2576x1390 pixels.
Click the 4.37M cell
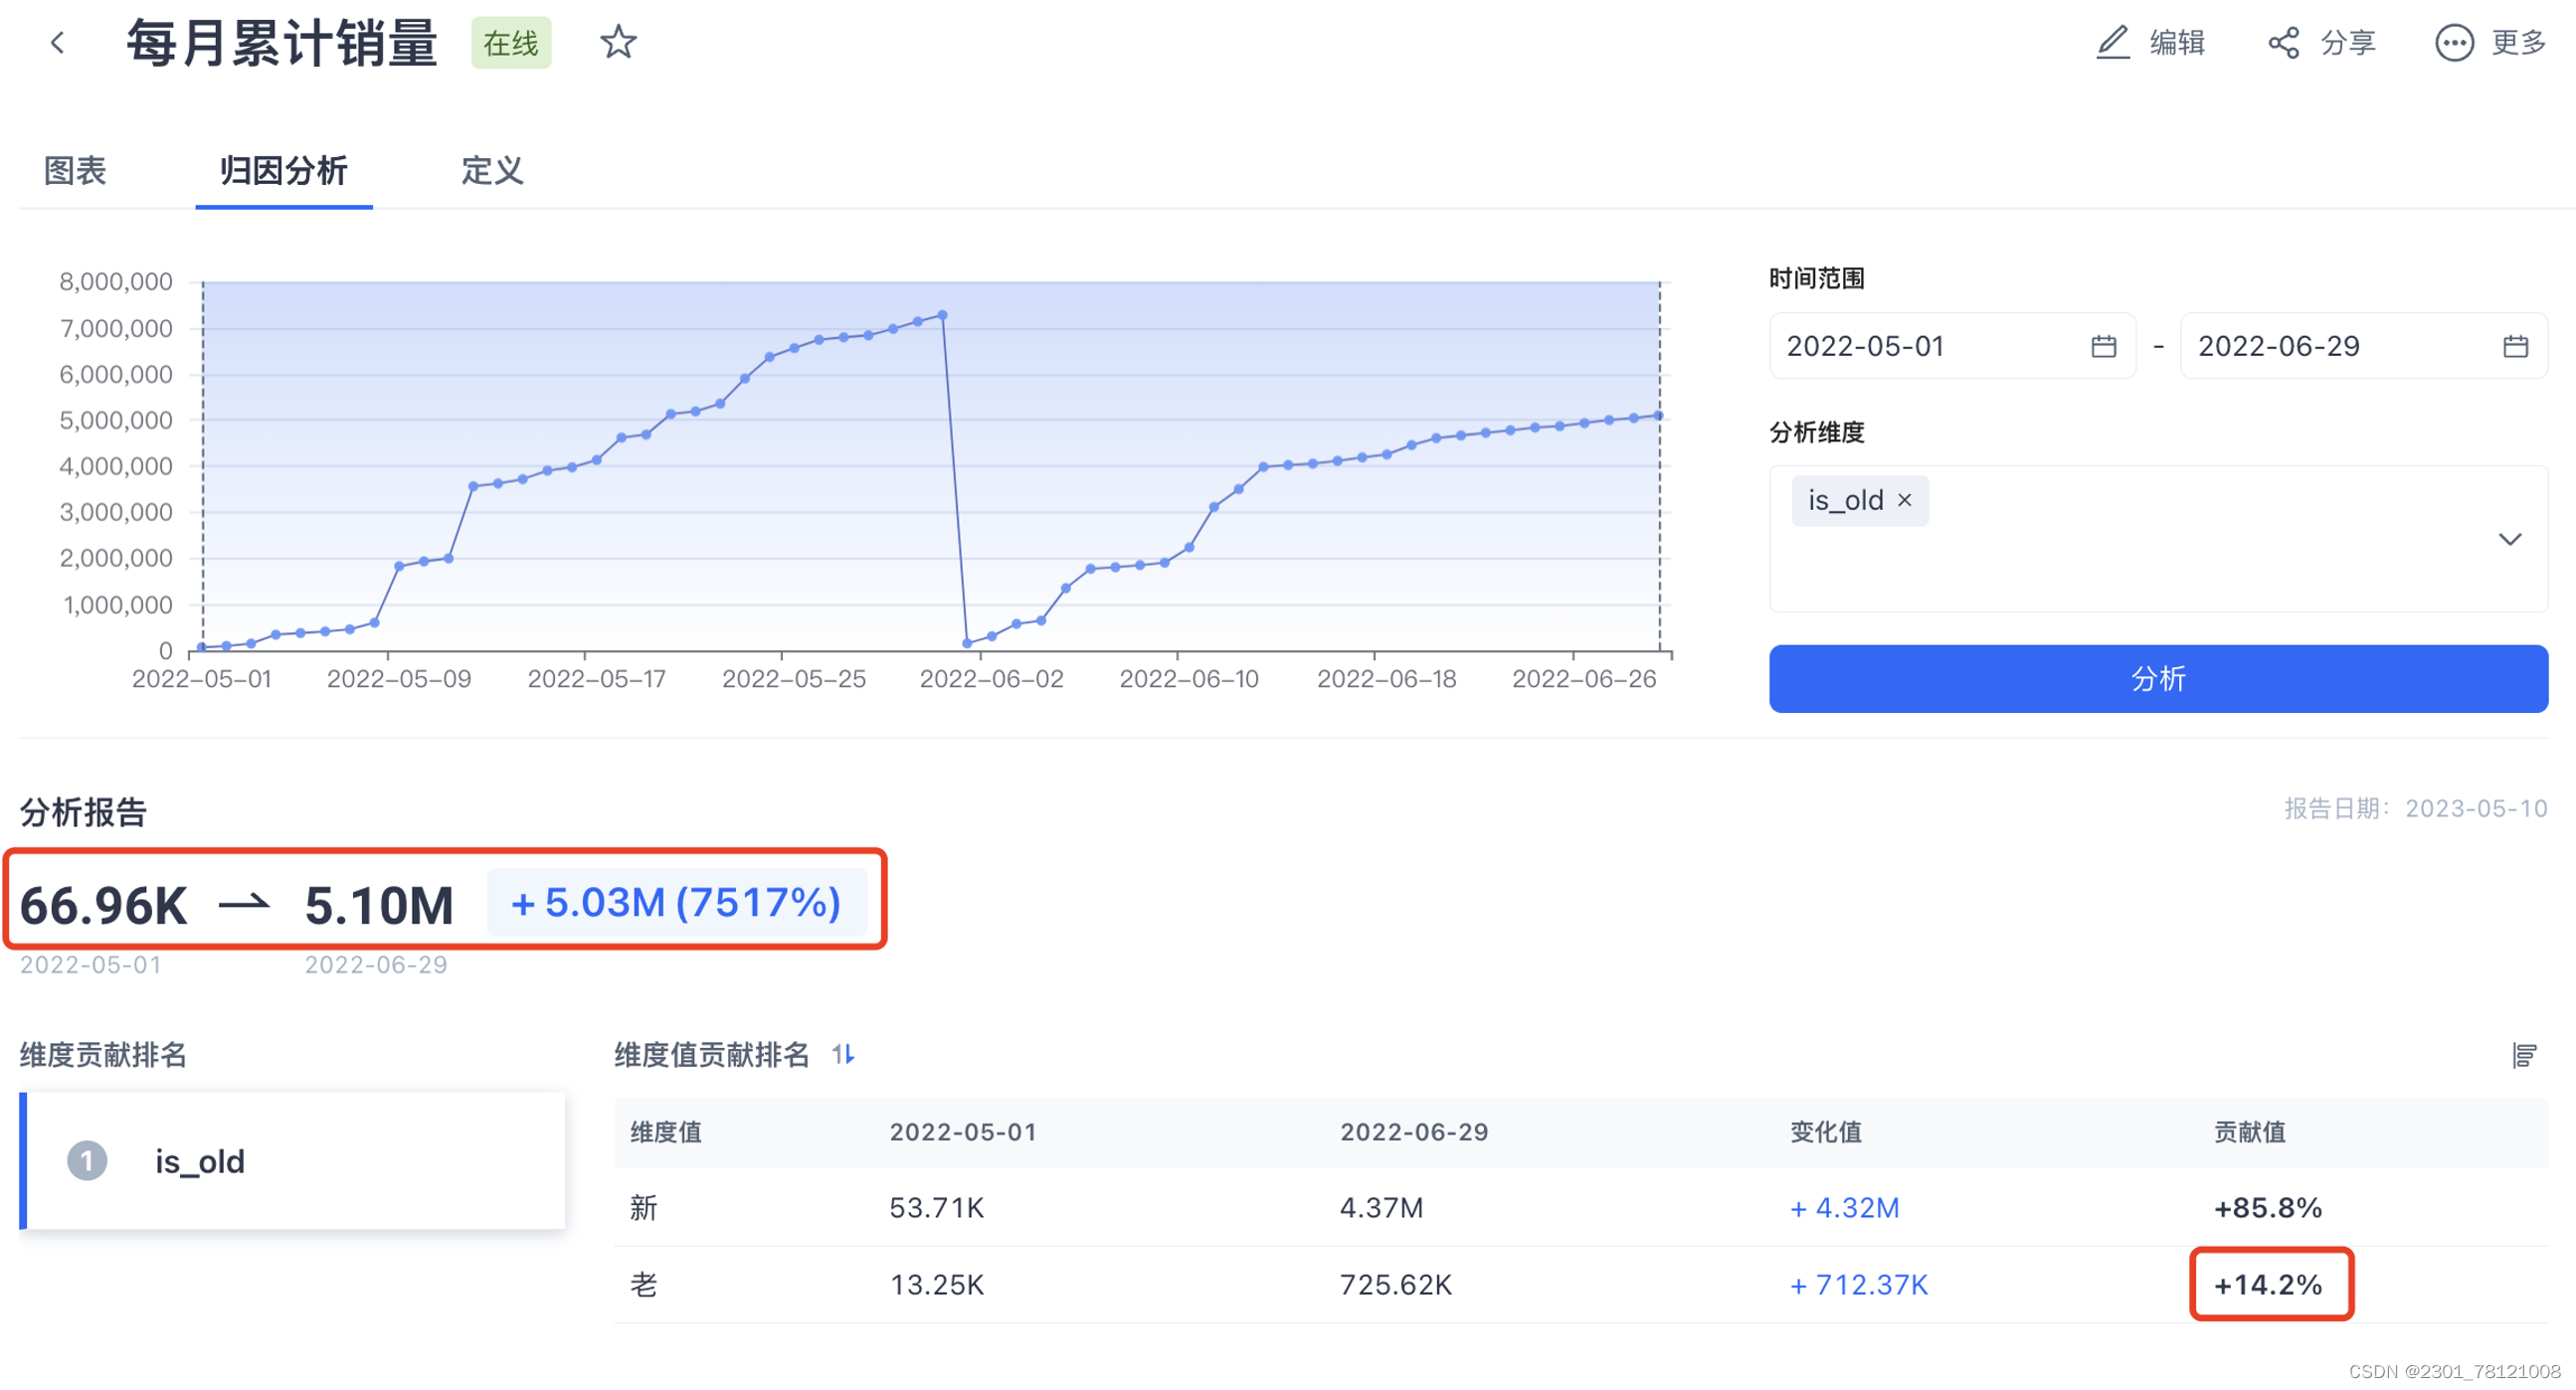pos(1381,1207)
